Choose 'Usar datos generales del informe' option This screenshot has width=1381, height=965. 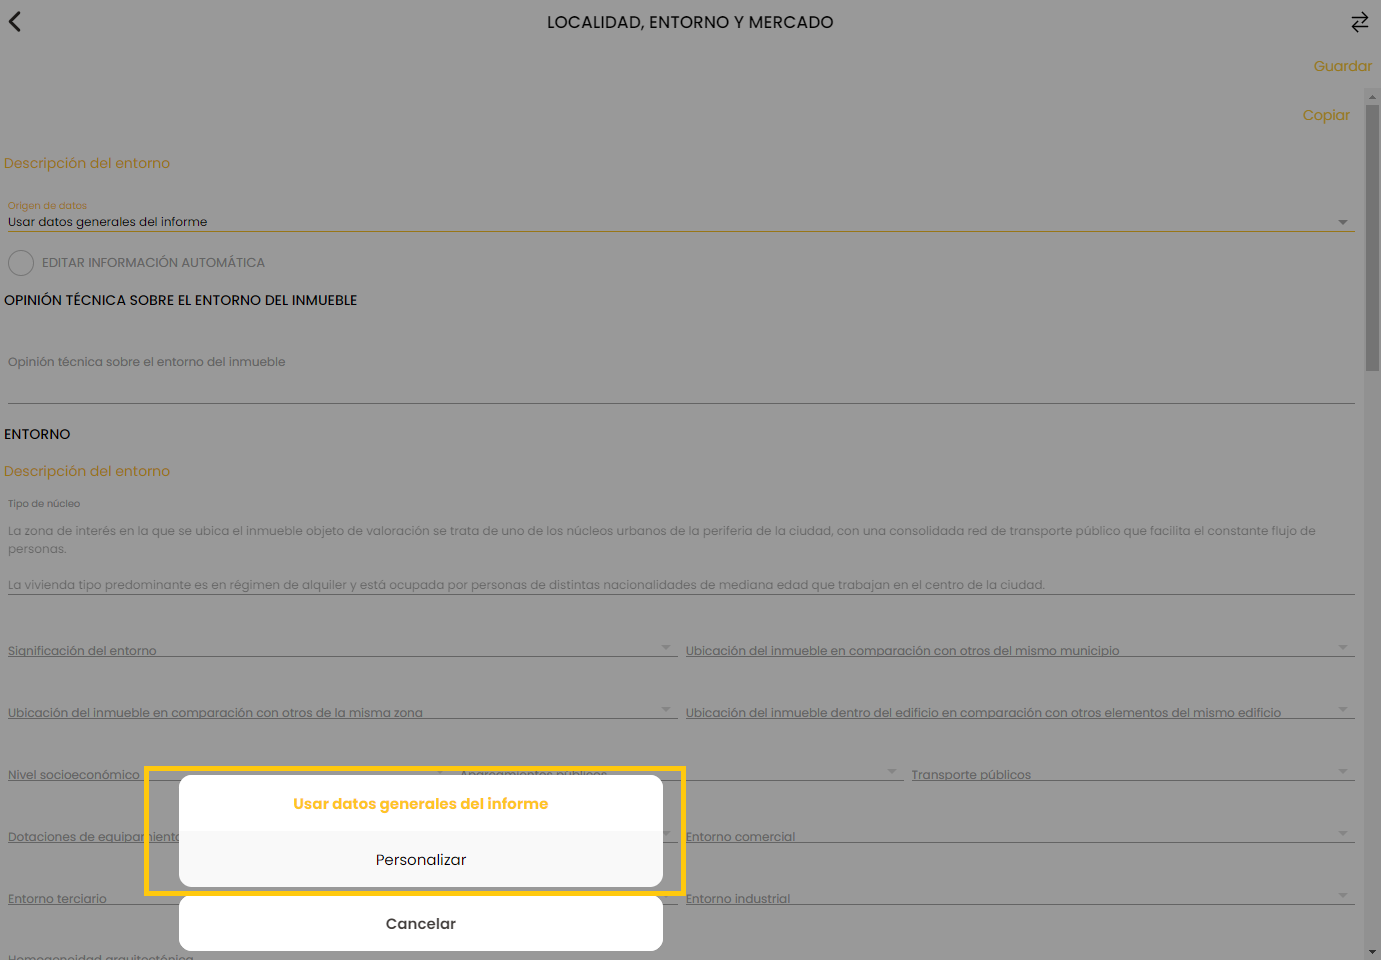pos(420,804)
